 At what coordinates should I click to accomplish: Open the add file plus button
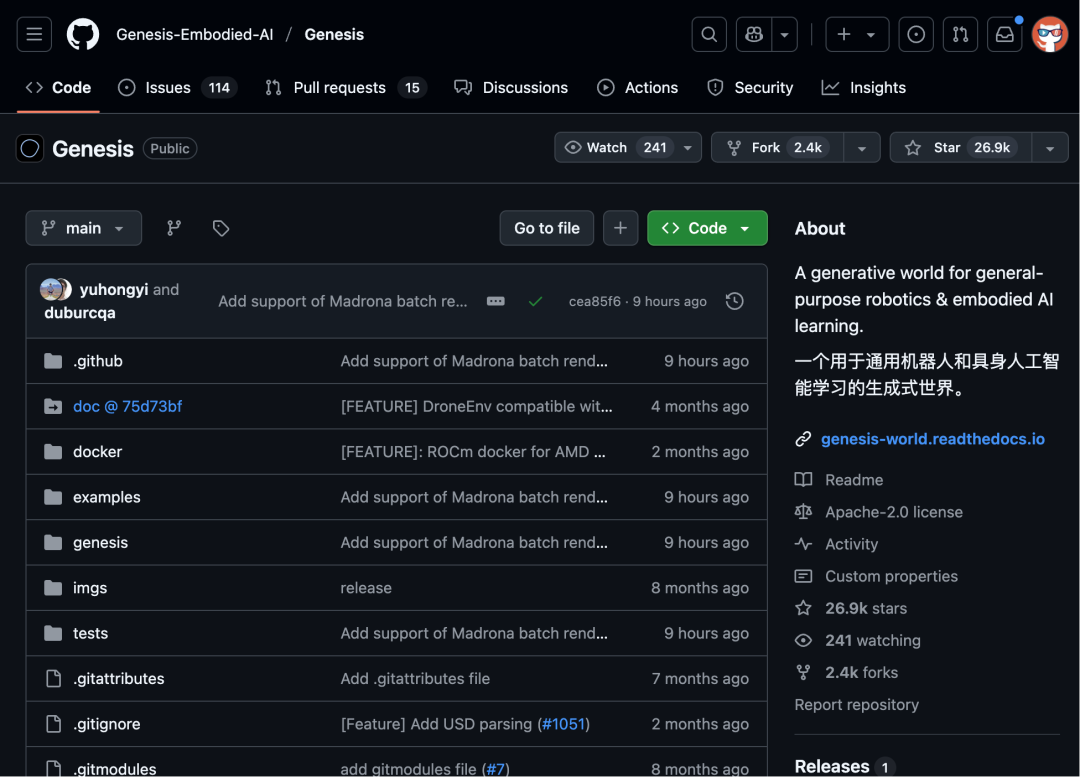[x=621, y=228]
